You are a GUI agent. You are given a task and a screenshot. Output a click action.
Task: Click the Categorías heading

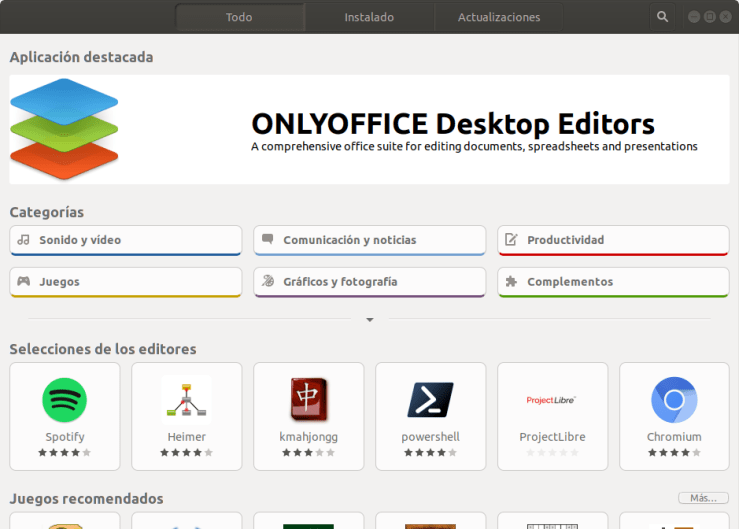coord(47,213)
